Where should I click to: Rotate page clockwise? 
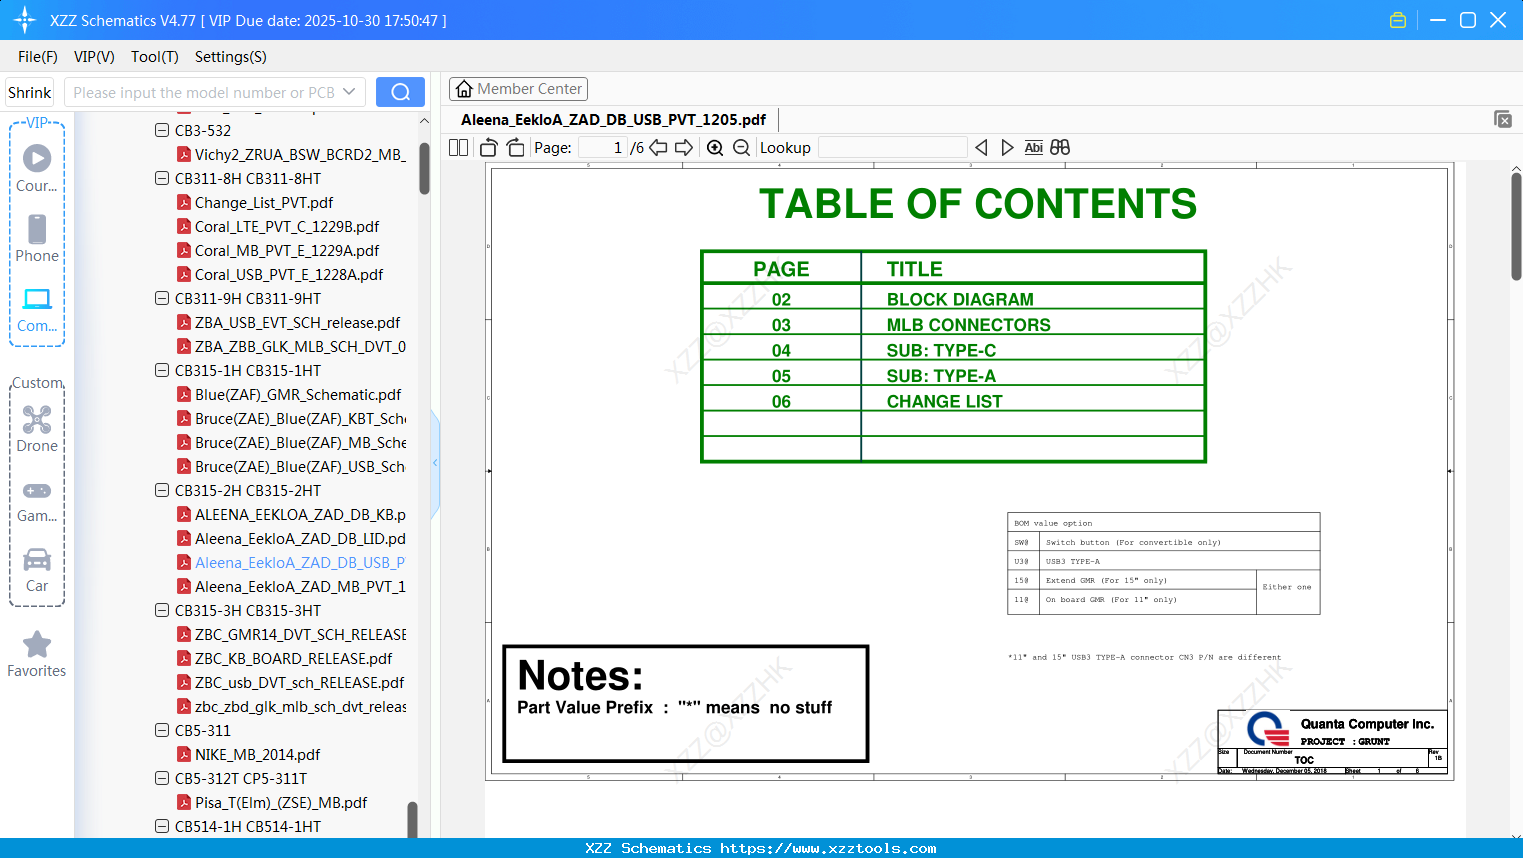point(515,147)
